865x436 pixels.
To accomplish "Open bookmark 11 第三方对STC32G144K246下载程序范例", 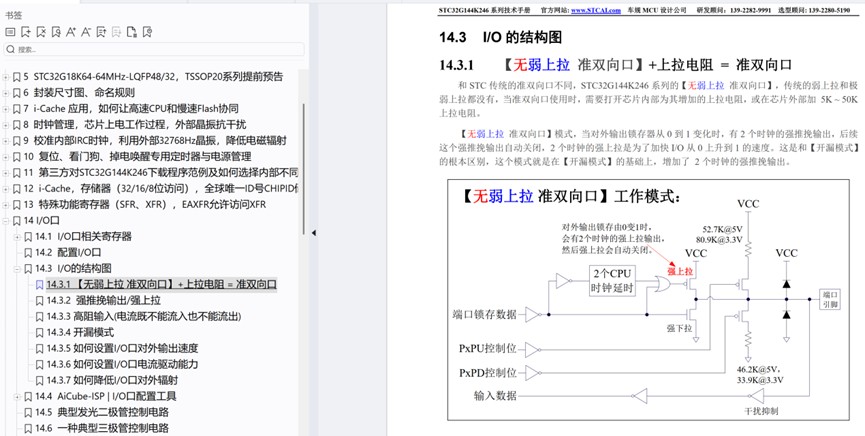I will 161,173.
